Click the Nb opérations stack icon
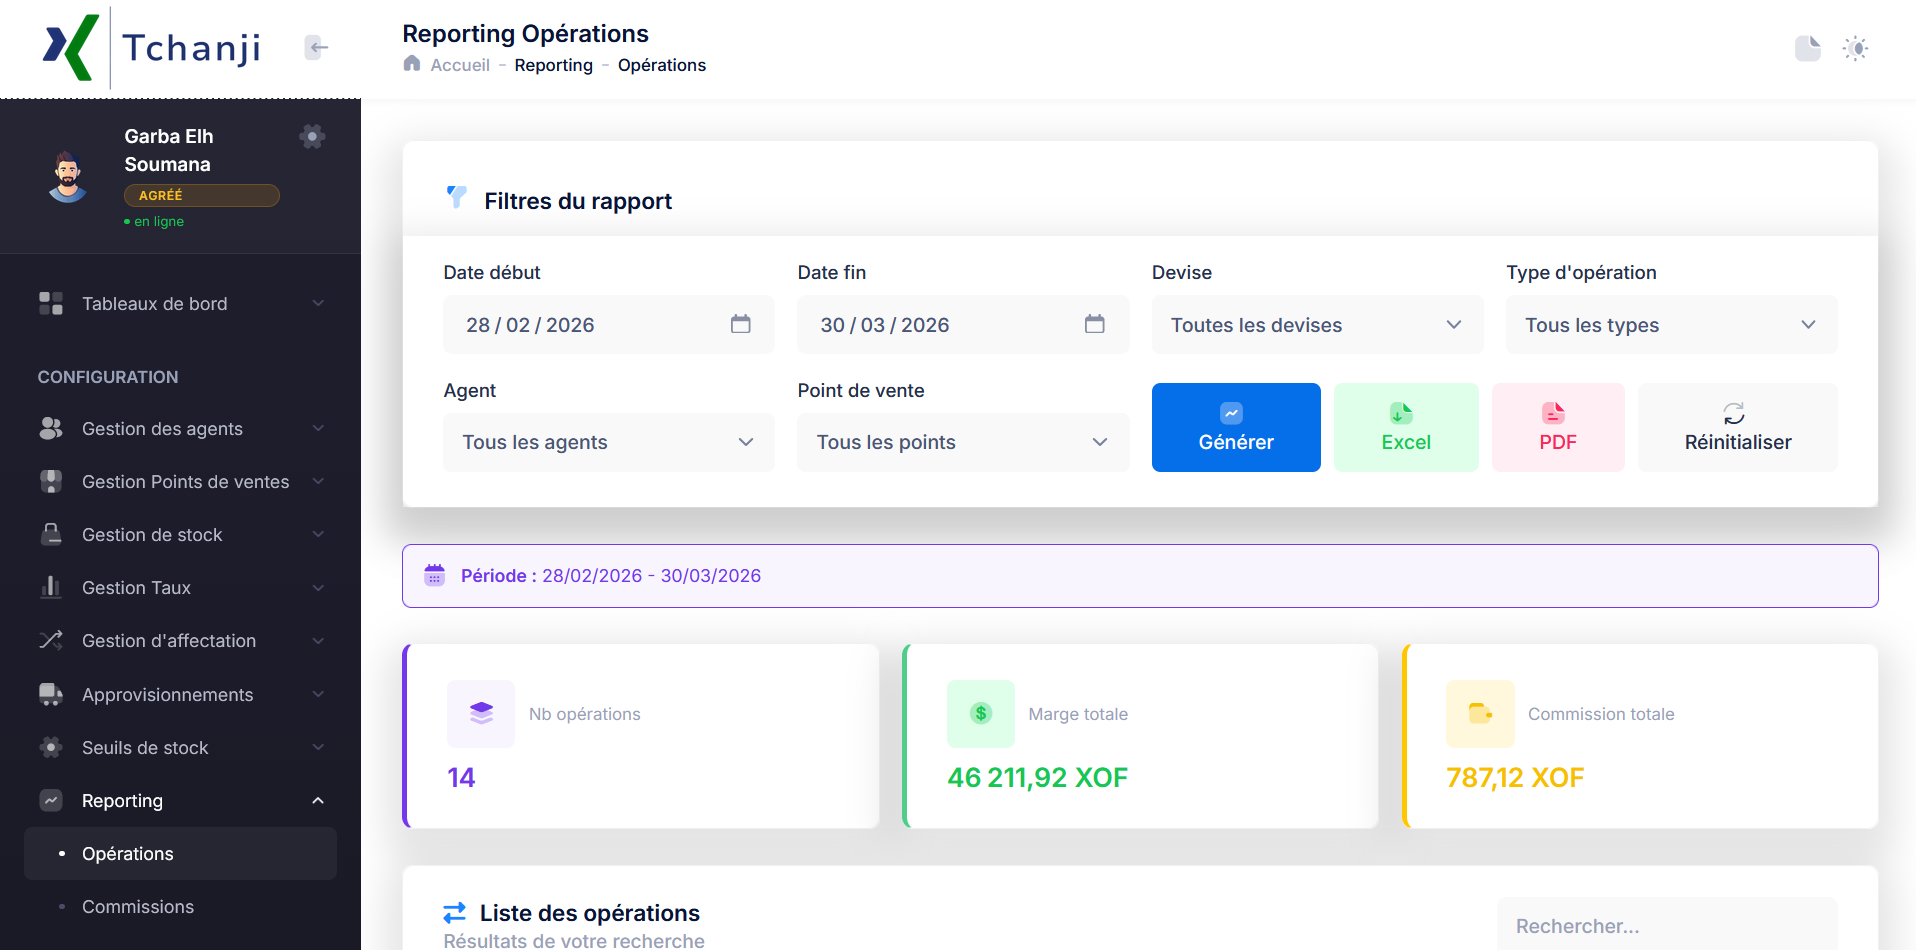 click(x=481, y=713)
